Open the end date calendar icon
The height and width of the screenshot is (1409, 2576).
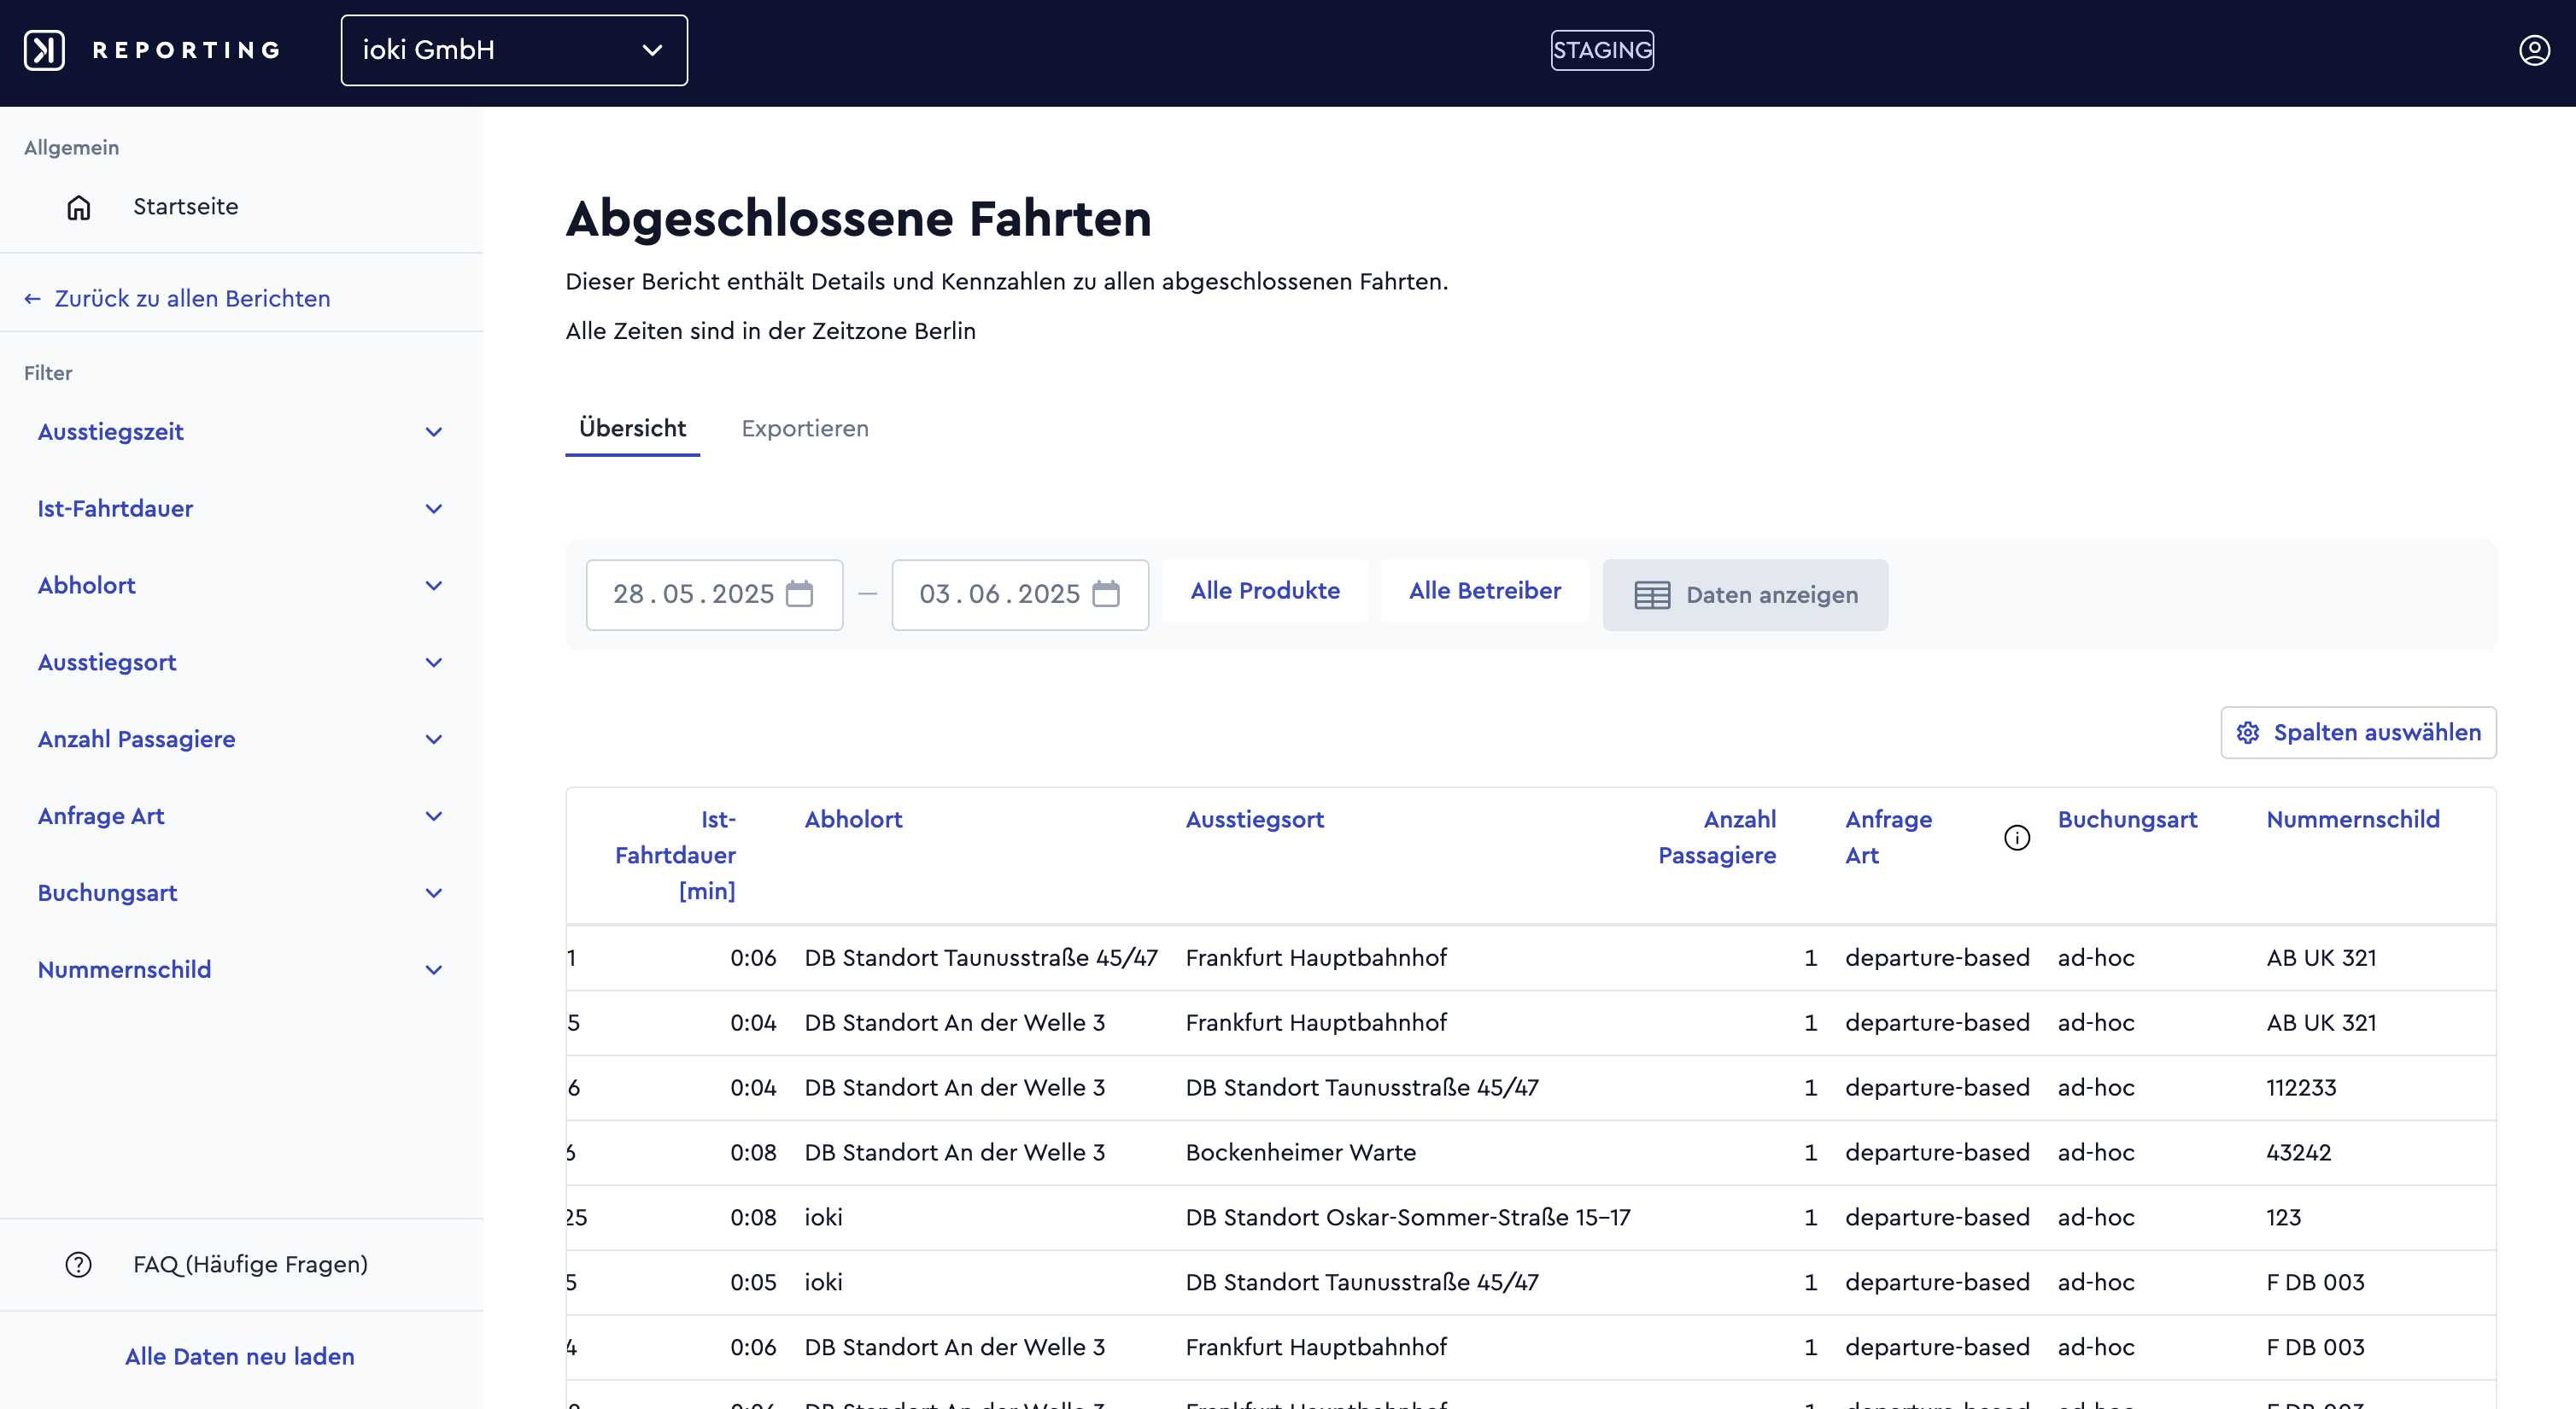(1106, 594)
